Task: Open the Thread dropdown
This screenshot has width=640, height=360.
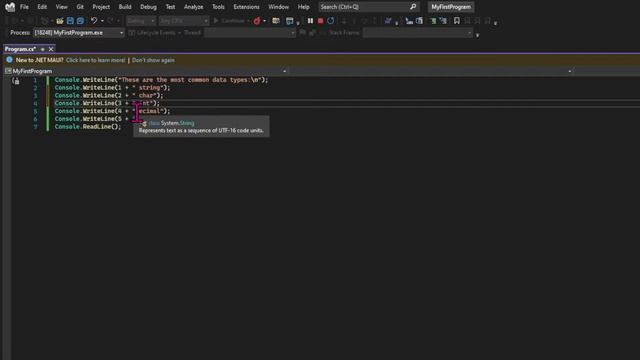Action: click(x=250, y=33)
